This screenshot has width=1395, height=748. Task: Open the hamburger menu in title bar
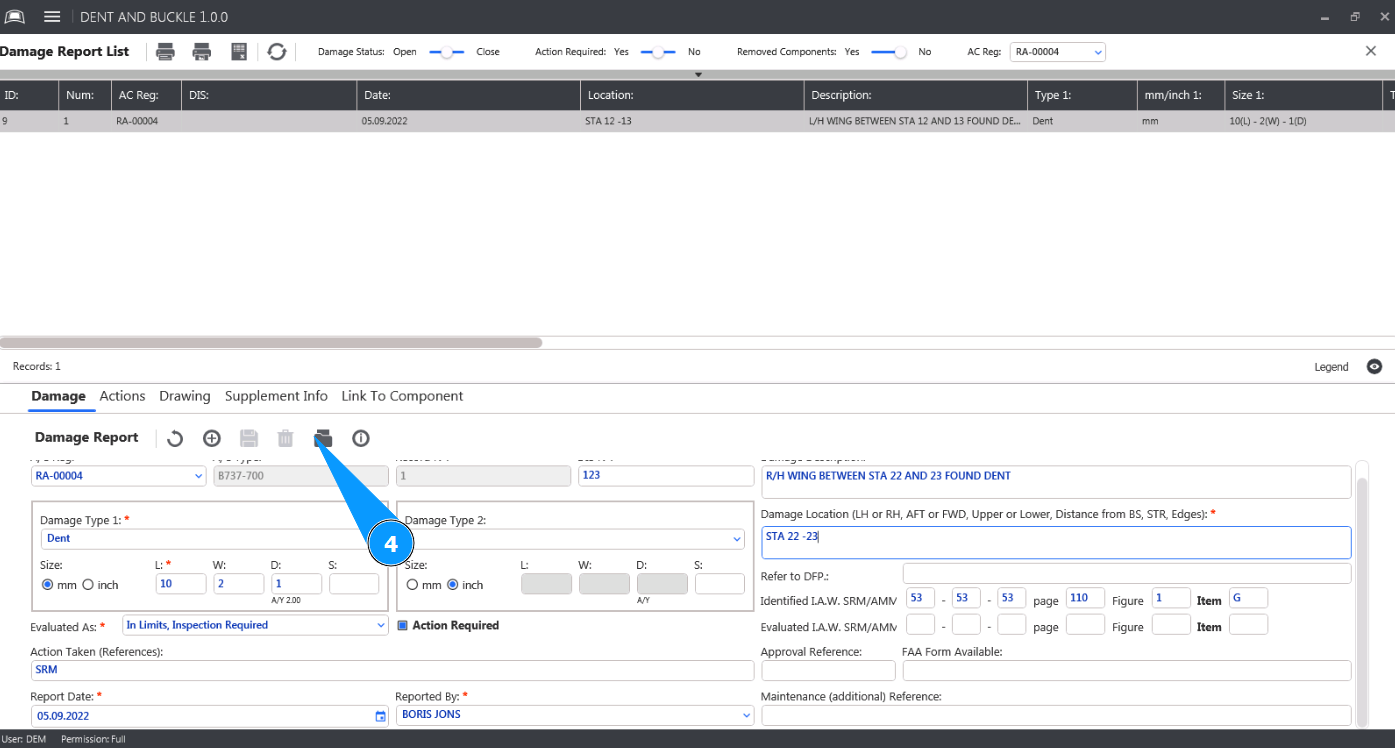point(53,17)
